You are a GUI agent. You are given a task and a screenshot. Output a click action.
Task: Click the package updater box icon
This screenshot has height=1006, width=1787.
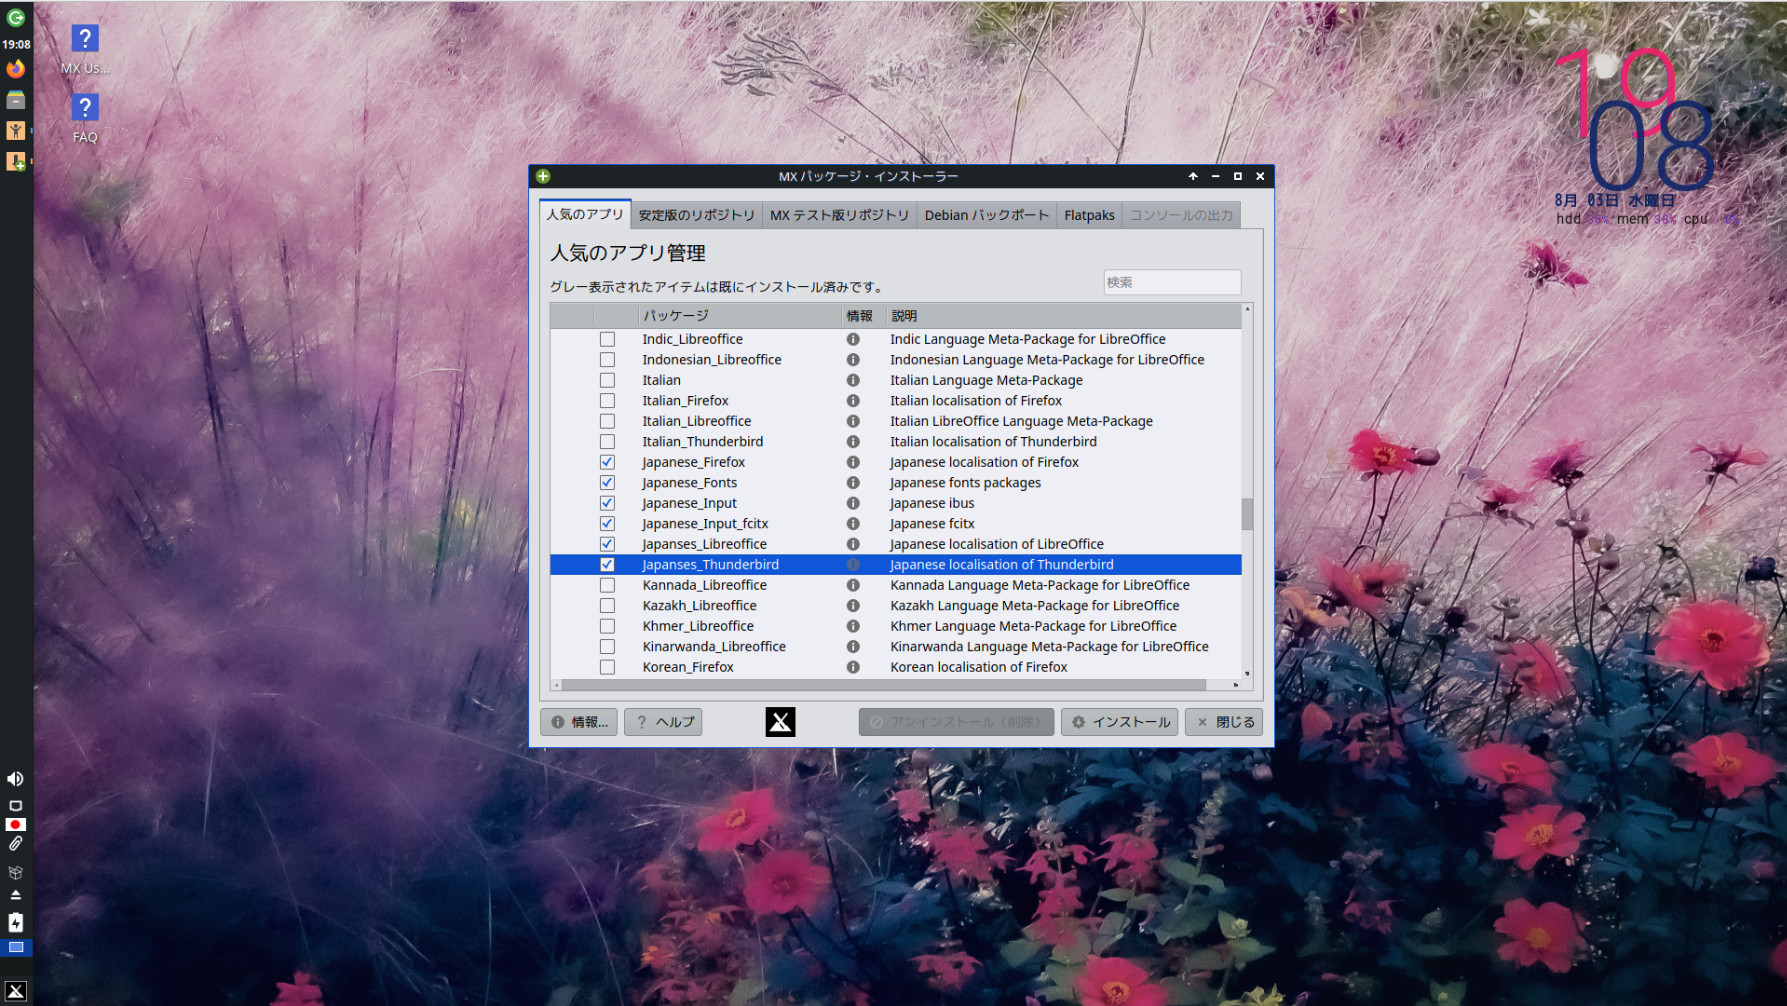[16, 872]
